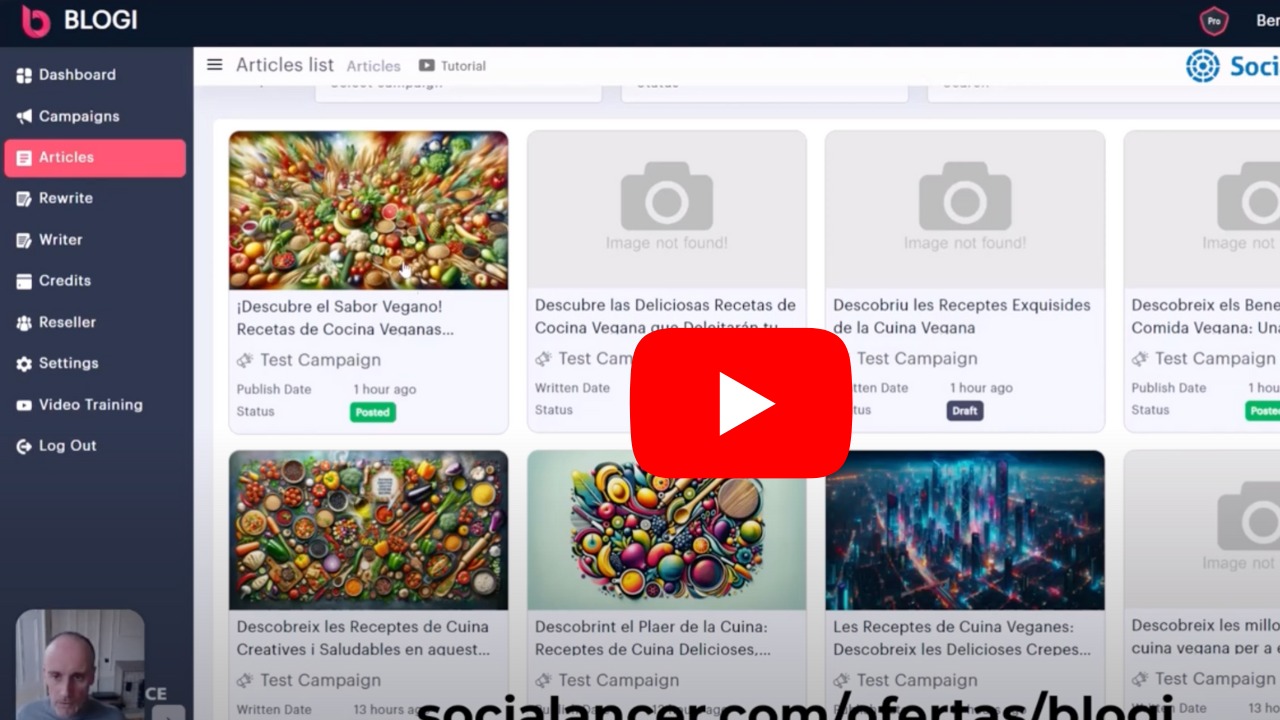Click the Writer edit icon
Image resolution: width=1280 pixels, height=720 pixels.
pyautogui.click(x=24, y=240)
